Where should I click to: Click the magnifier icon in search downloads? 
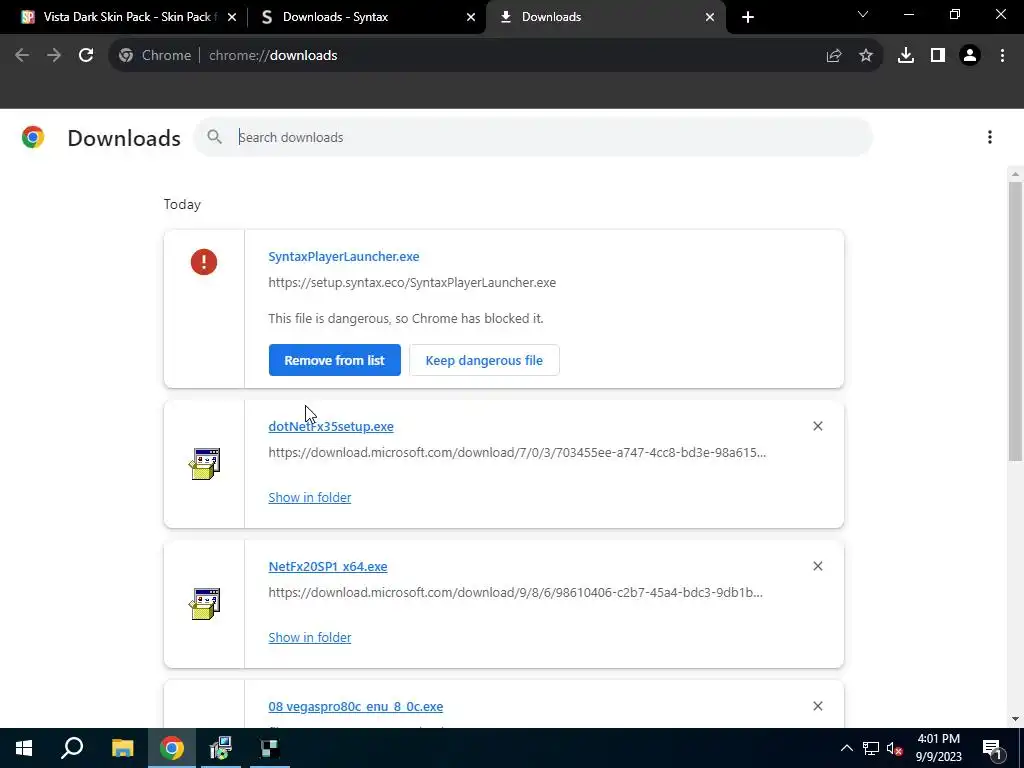[x=214, y=136]
